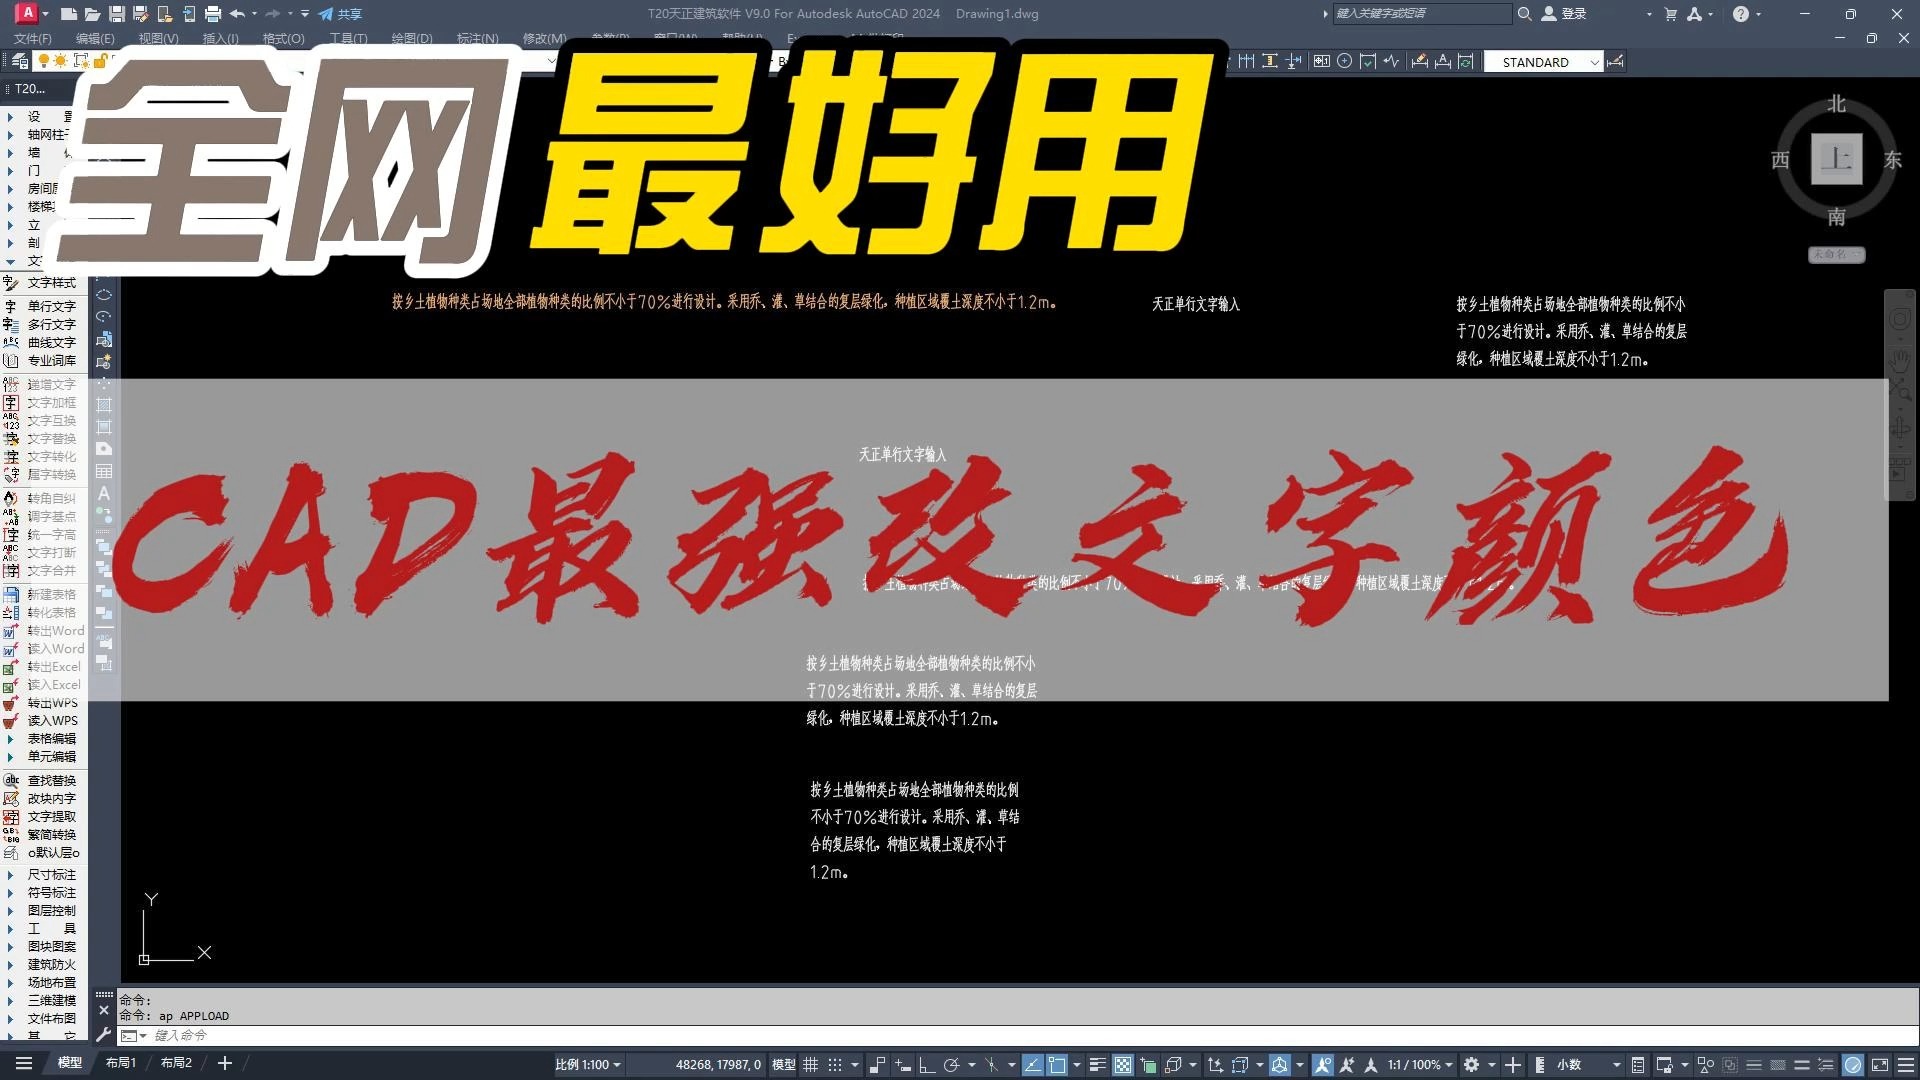Switch to the 布局1 layout tab
Viewport: 1920px width, 1080px height.
121,1063
